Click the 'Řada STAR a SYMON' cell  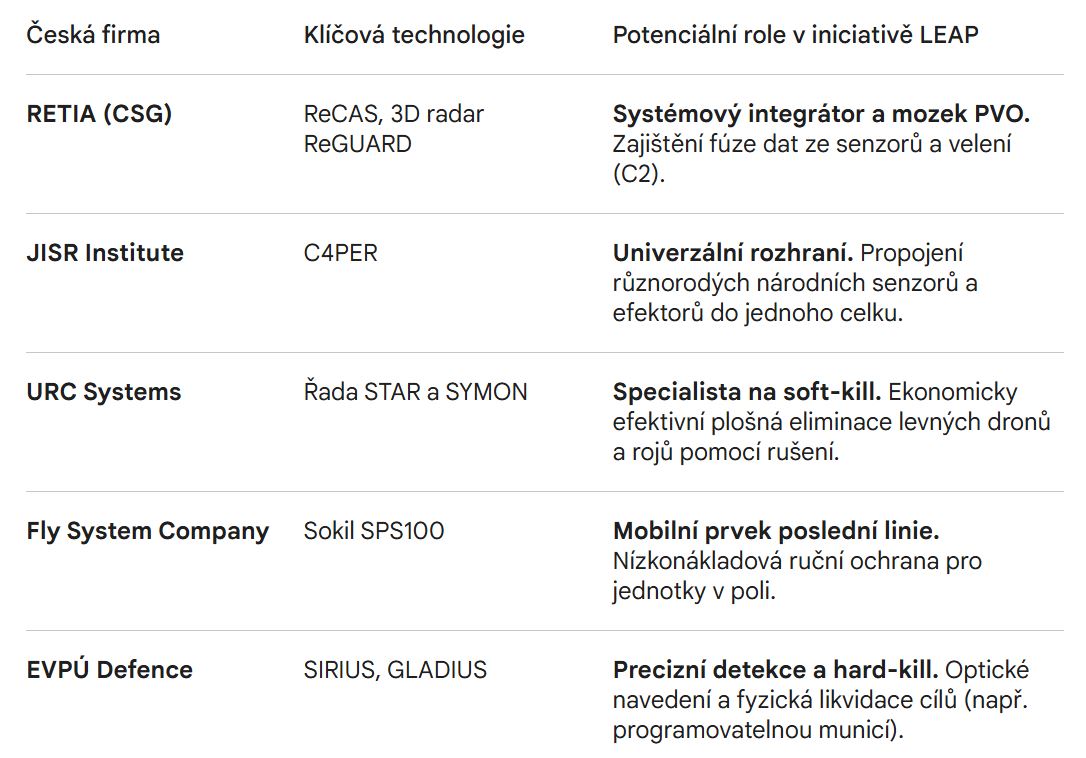[415, 392]
